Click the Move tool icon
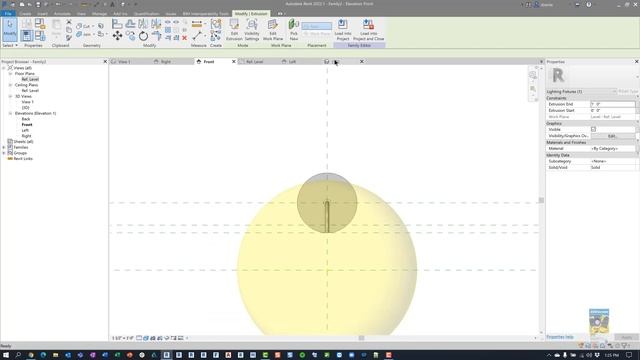Screen dimensions: 640x360 click(117, 36)
